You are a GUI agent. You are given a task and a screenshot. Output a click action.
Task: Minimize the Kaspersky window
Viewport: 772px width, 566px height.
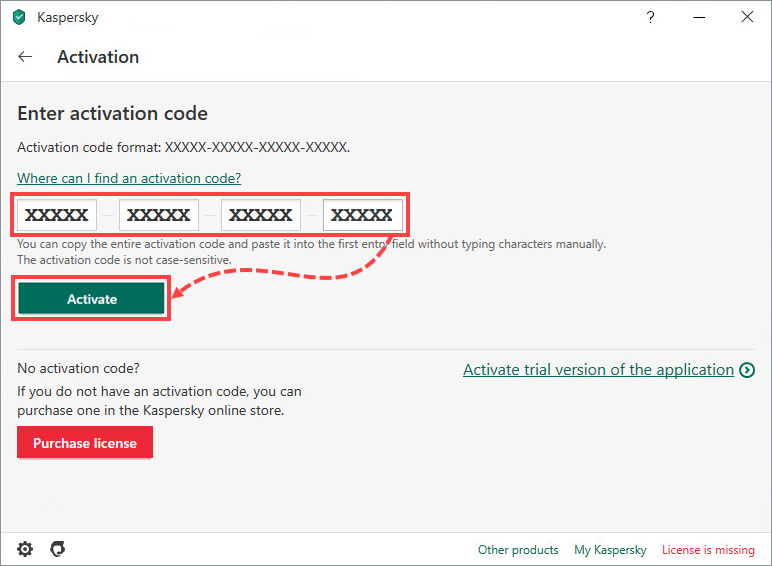[x=699, y=17]
